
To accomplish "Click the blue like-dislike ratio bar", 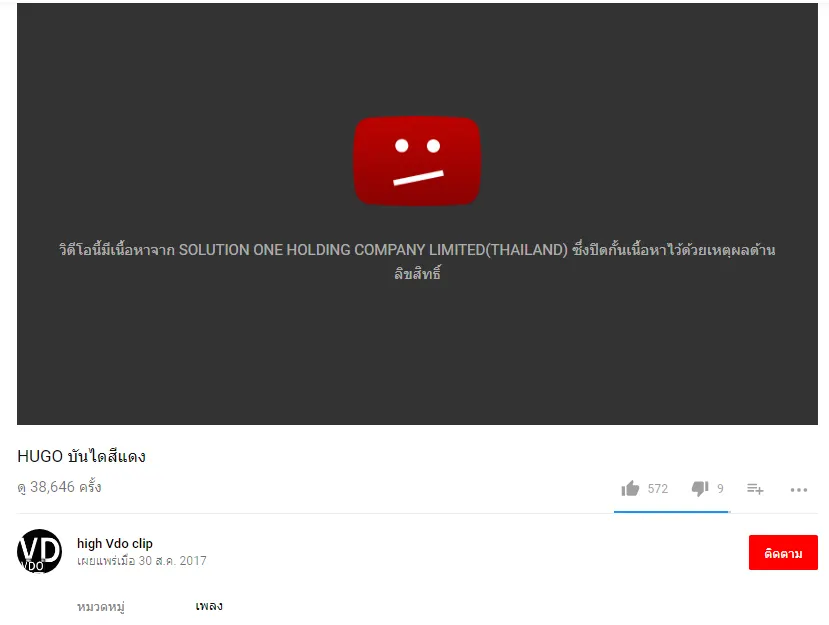I will tap(671, 512).
